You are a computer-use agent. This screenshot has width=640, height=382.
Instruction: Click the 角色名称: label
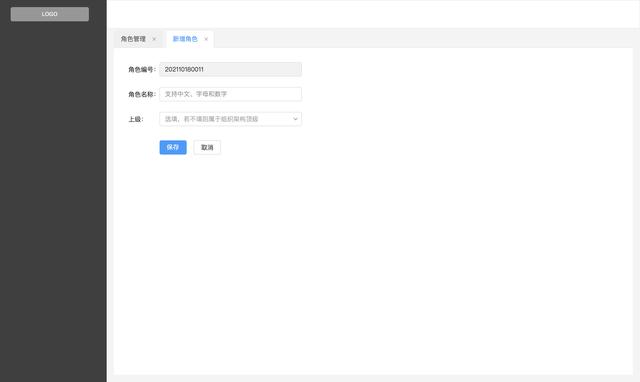(x=142, y=94)
